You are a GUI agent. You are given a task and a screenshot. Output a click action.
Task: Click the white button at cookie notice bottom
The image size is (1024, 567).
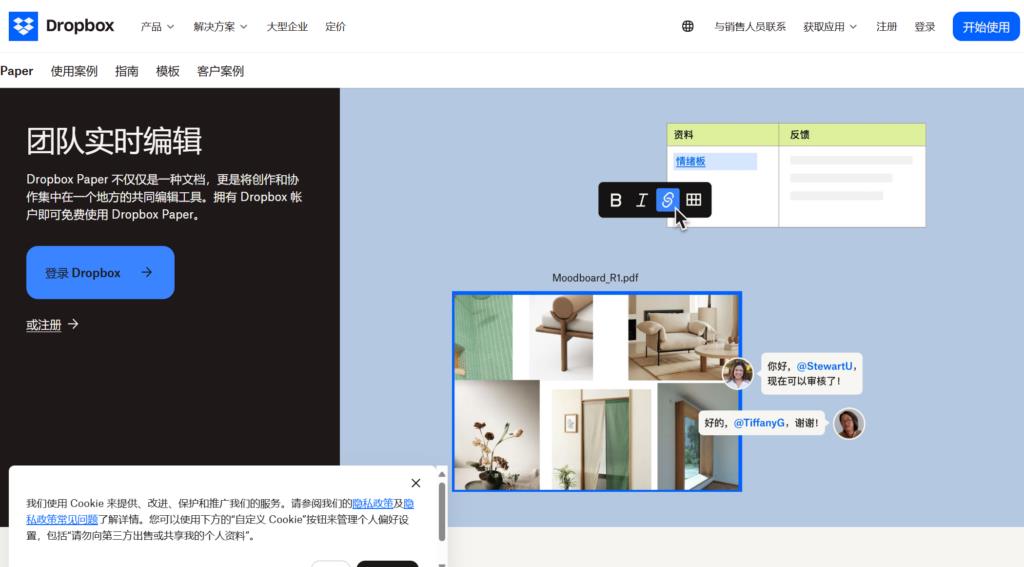coord(330,563)
